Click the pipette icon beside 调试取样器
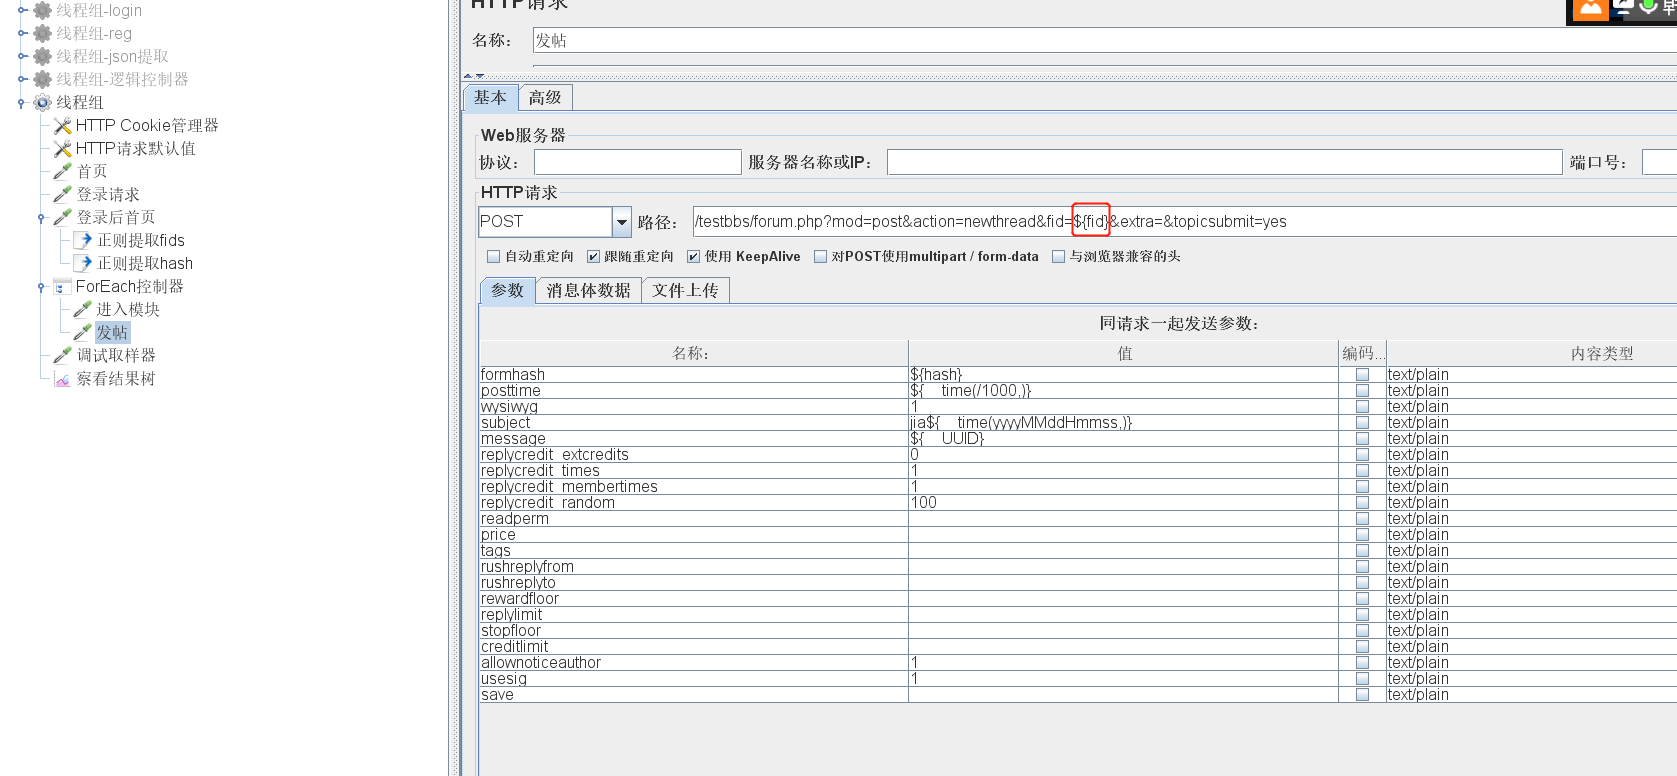The image size is (1677, 776). (62, 355)
